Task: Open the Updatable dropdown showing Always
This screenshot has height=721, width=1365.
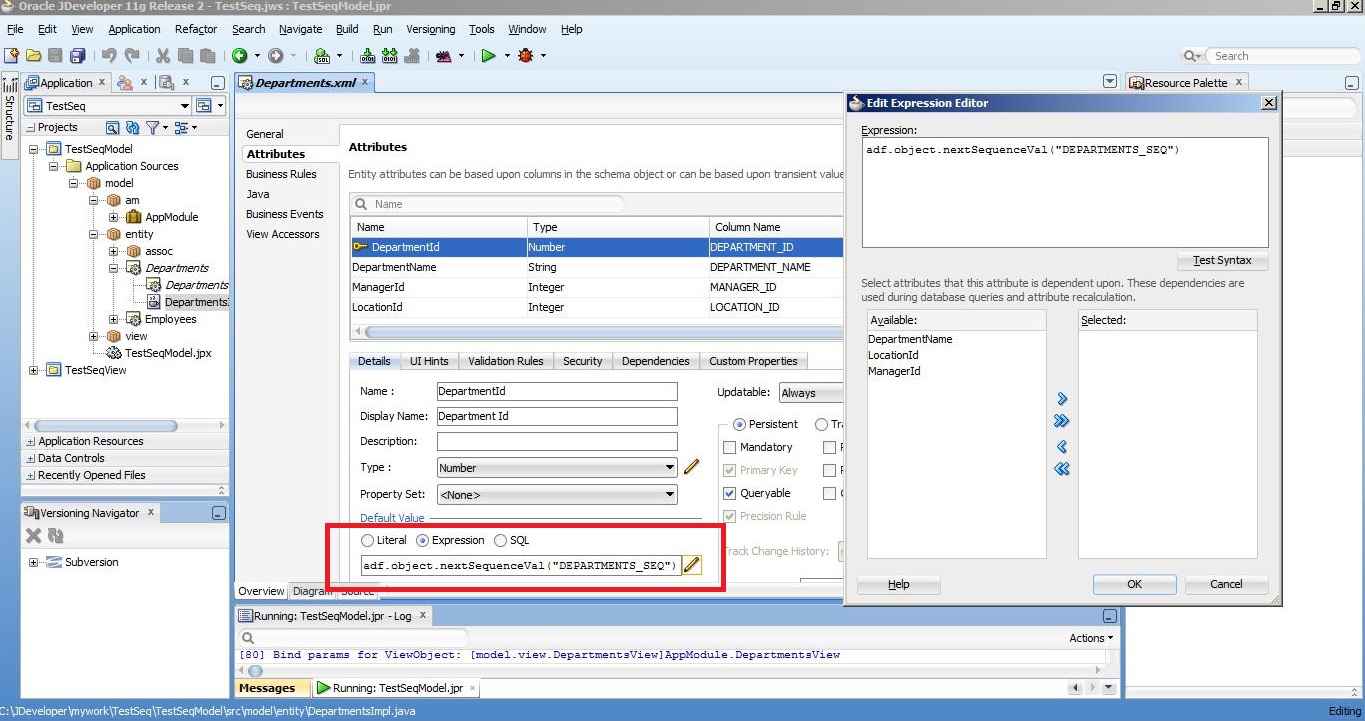Action: pyautogui.click(x=809, y=393)
